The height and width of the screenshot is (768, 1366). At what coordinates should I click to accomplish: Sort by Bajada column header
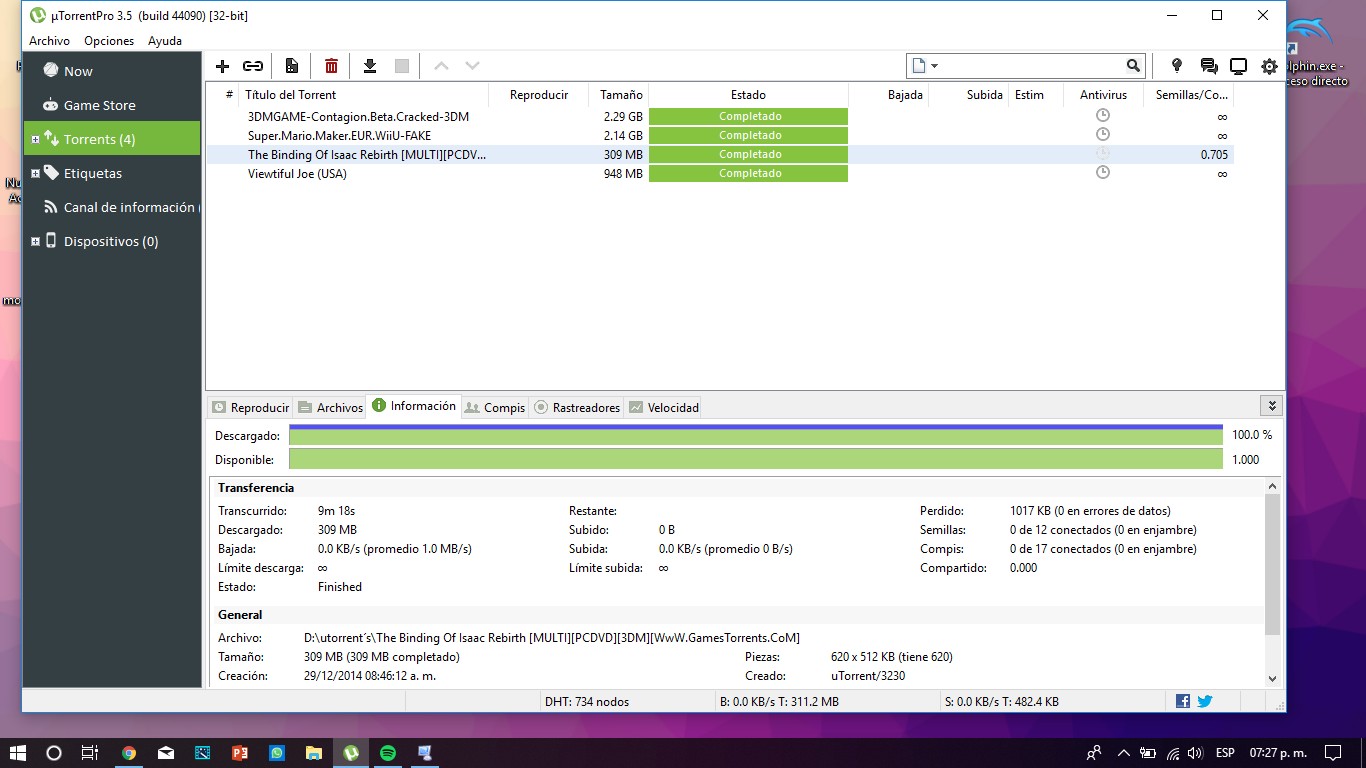[889, 95]
